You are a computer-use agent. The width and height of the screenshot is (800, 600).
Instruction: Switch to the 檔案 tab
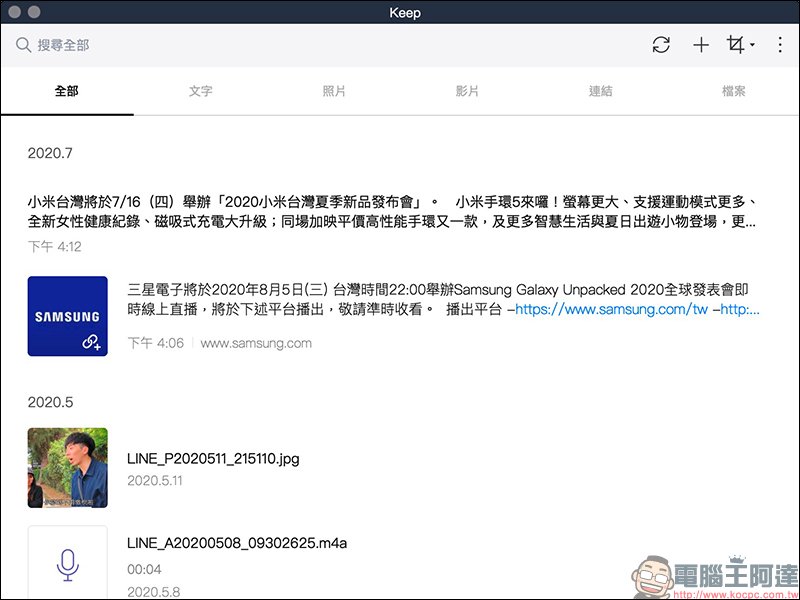[x=734, y=91]
